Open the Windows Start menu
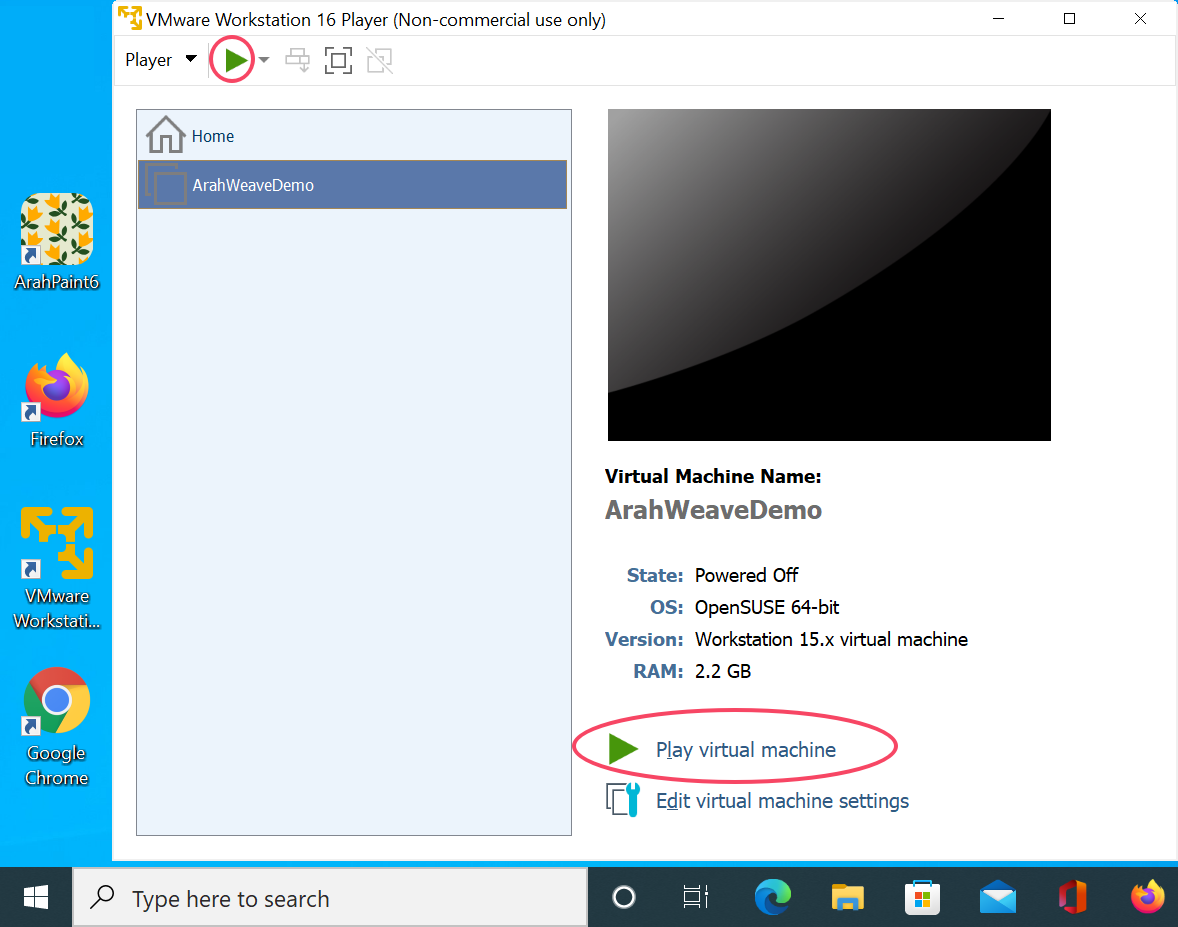The width and height of the screenshot is (1178, 927). [x=36, y=898]
